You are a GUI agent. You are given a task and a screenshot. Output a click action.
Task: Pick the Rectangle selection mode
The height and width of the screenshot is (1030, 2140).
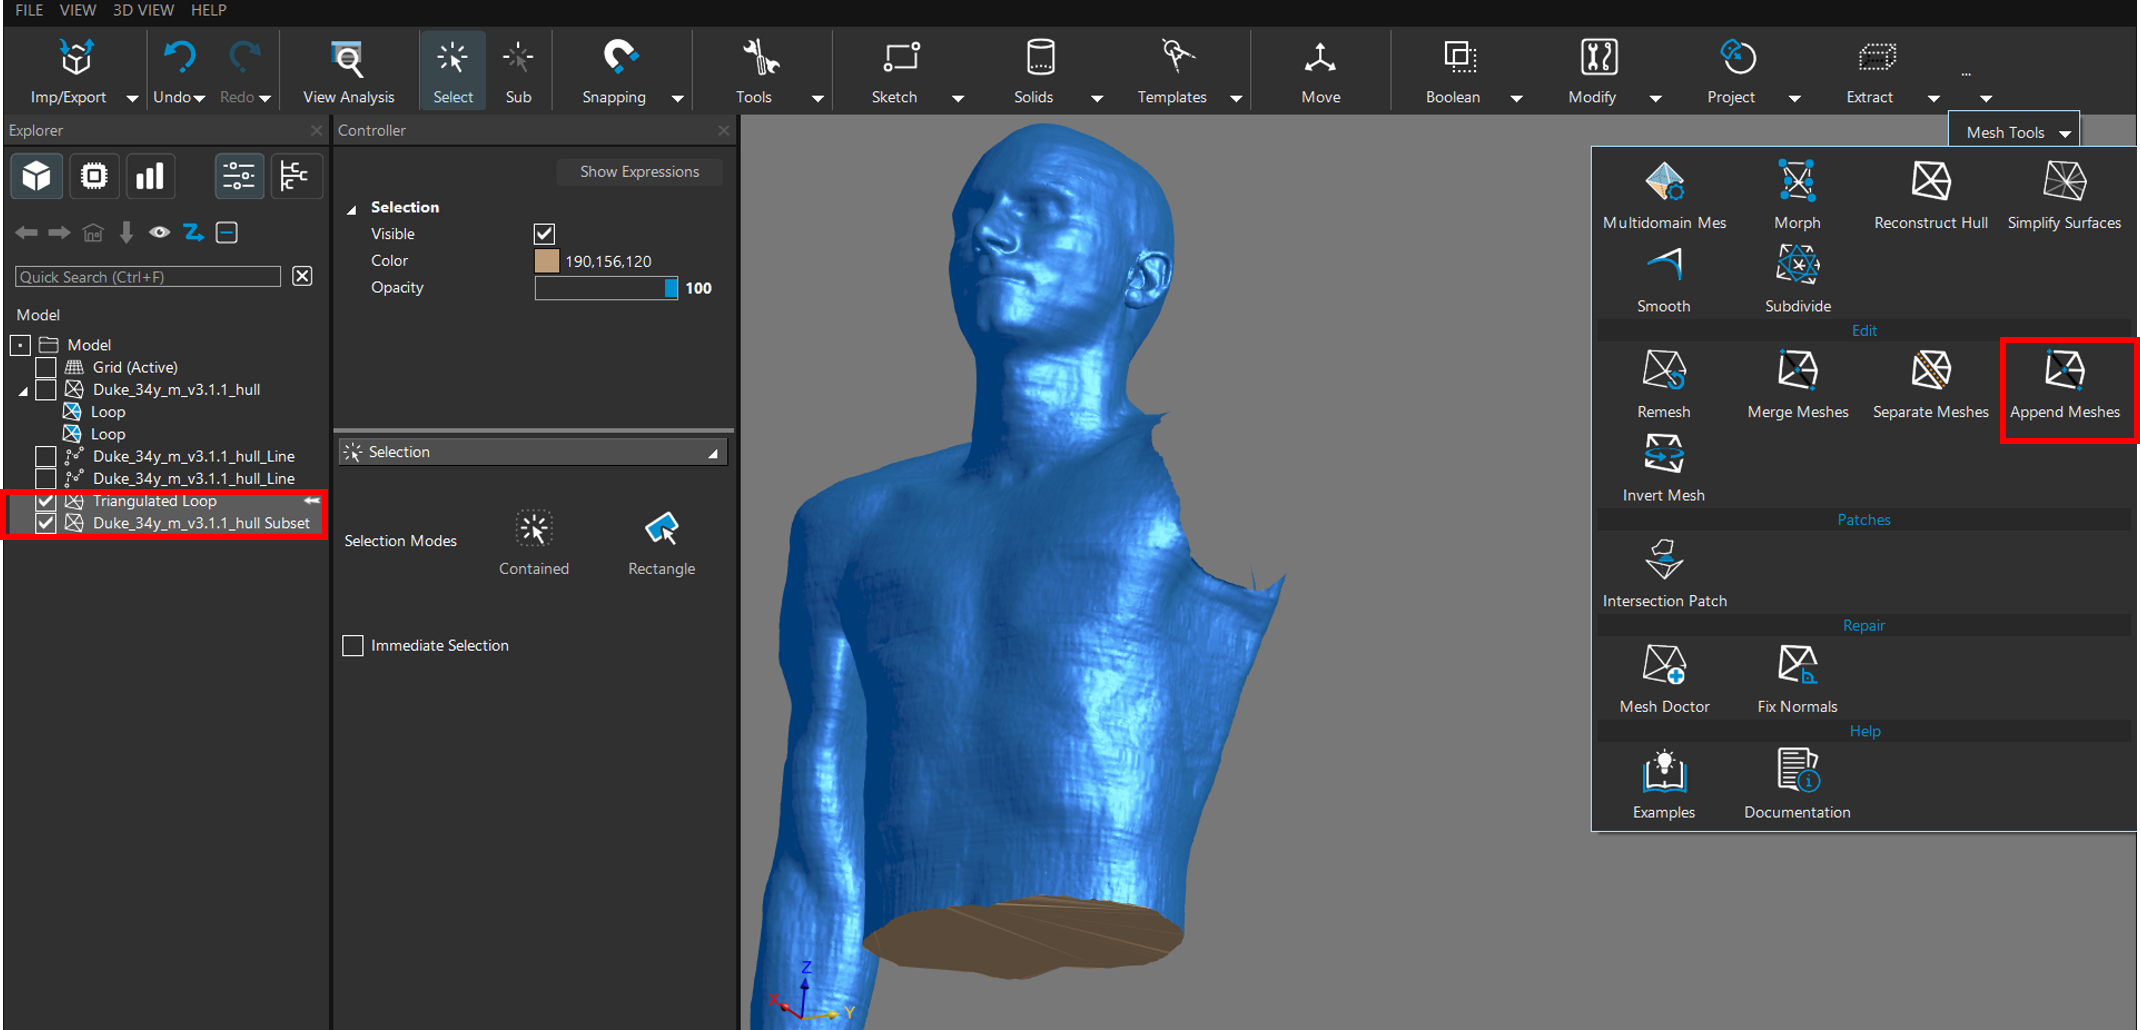tap(661, 530)
